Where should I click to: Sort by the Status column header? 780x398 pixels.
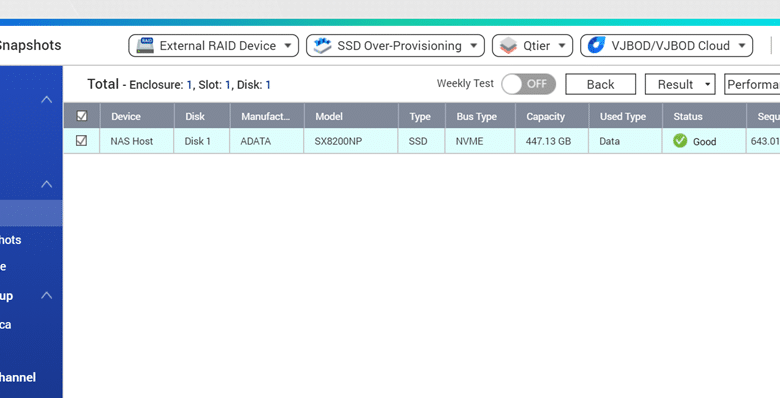pos(704,116)
